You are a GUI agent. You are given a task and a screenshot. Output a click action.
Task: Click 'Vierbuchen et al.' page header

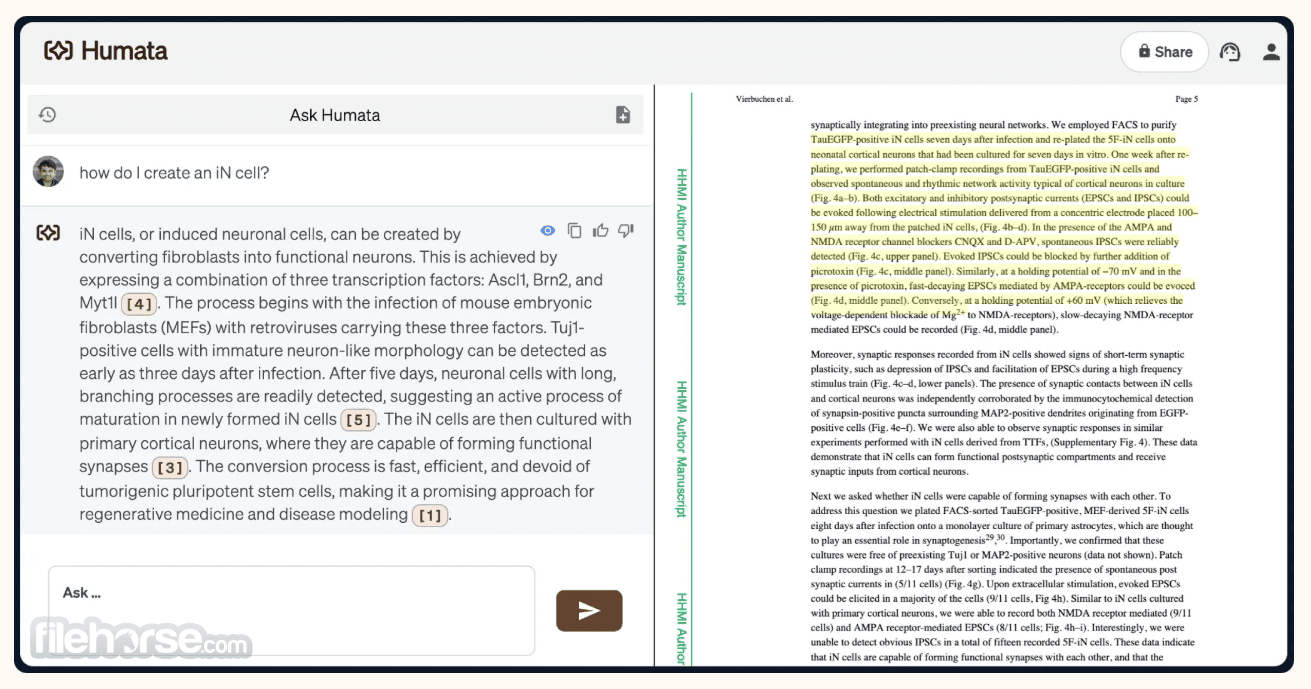pyautogui.click(x=764, y=99)
